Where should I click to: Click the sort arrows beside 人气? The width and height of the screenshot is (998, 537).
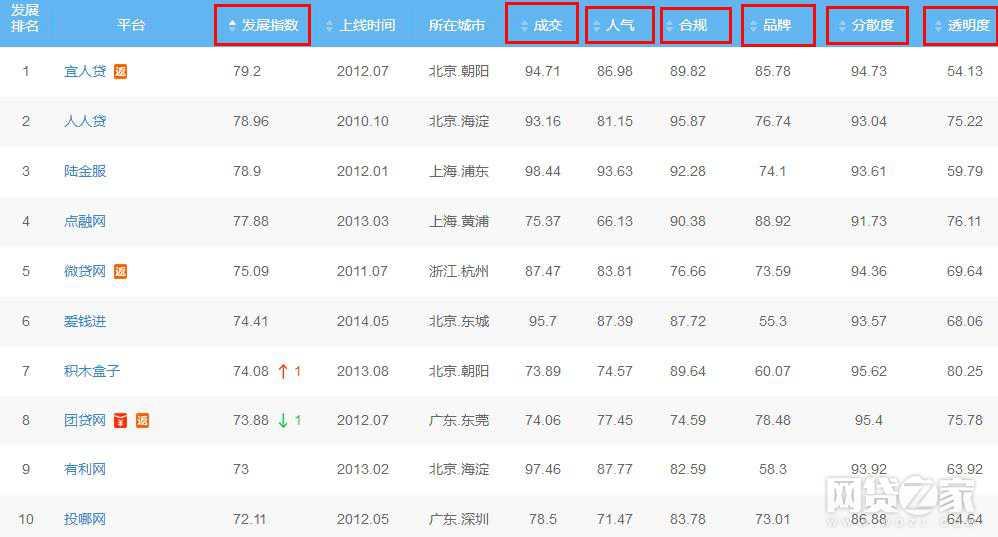click(x=596, y=25)
